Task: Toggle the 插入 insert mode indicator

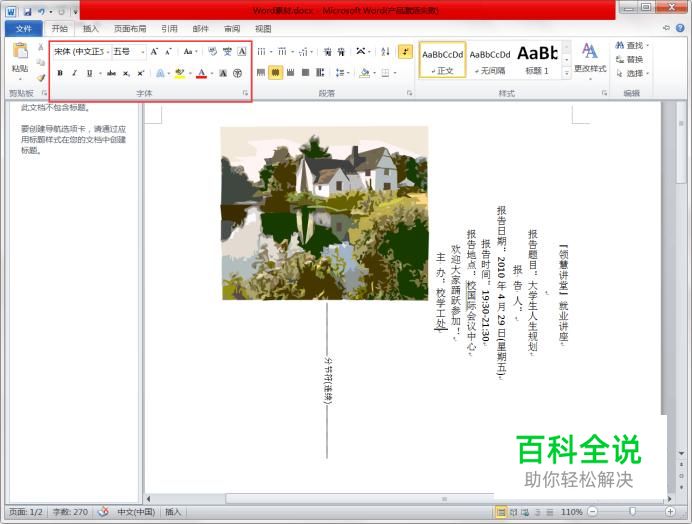Action: [173, 512]
